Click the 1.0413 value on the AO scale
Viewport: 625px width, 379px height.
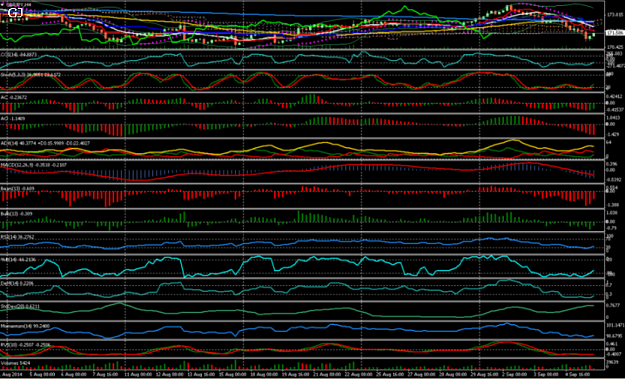click(x=614, y=118)
